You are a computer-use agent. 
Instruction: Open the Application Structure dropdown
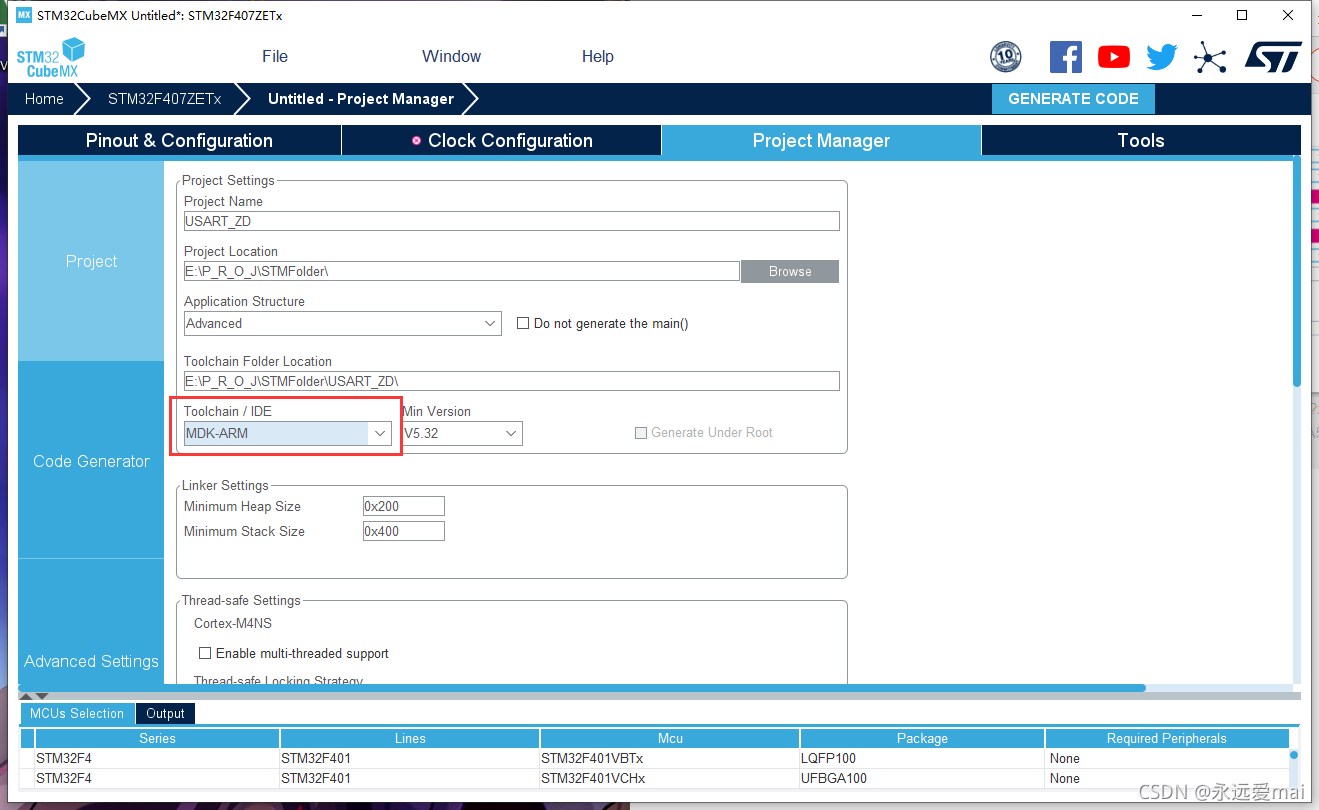point(343,324)
